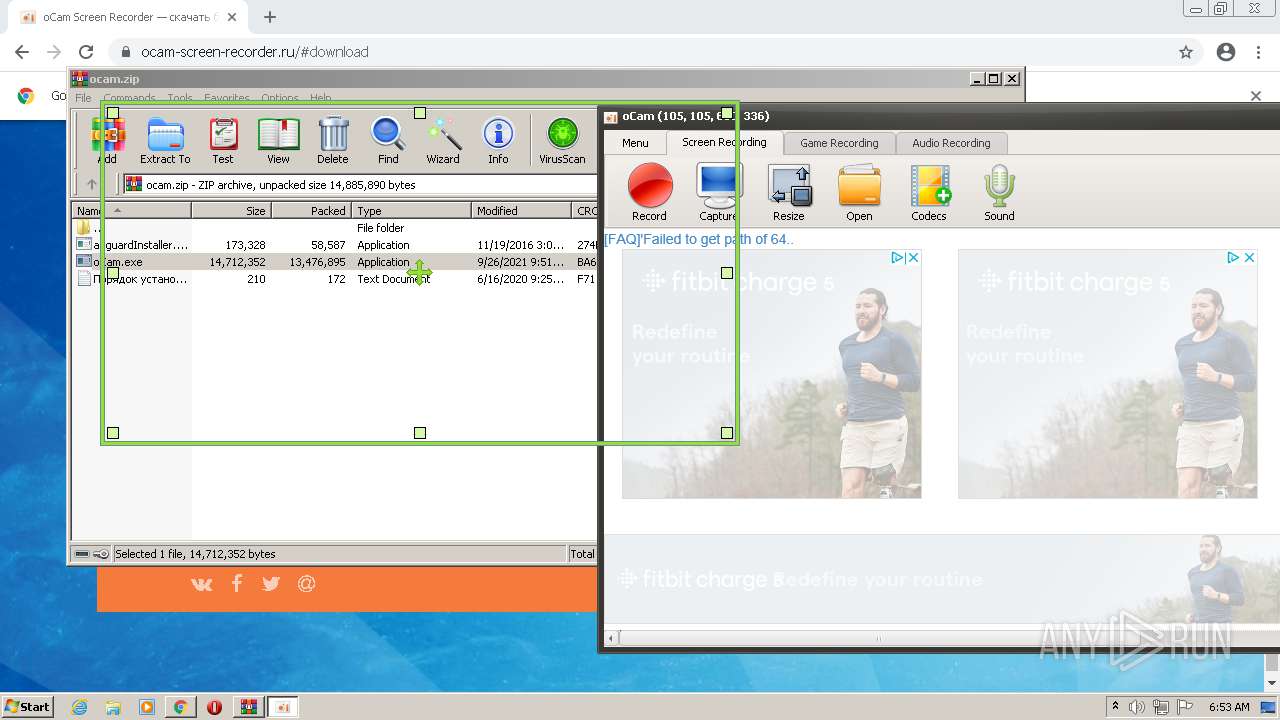
Task: Run the Test archive tool in WinRAR
Action: click(223, 140)
